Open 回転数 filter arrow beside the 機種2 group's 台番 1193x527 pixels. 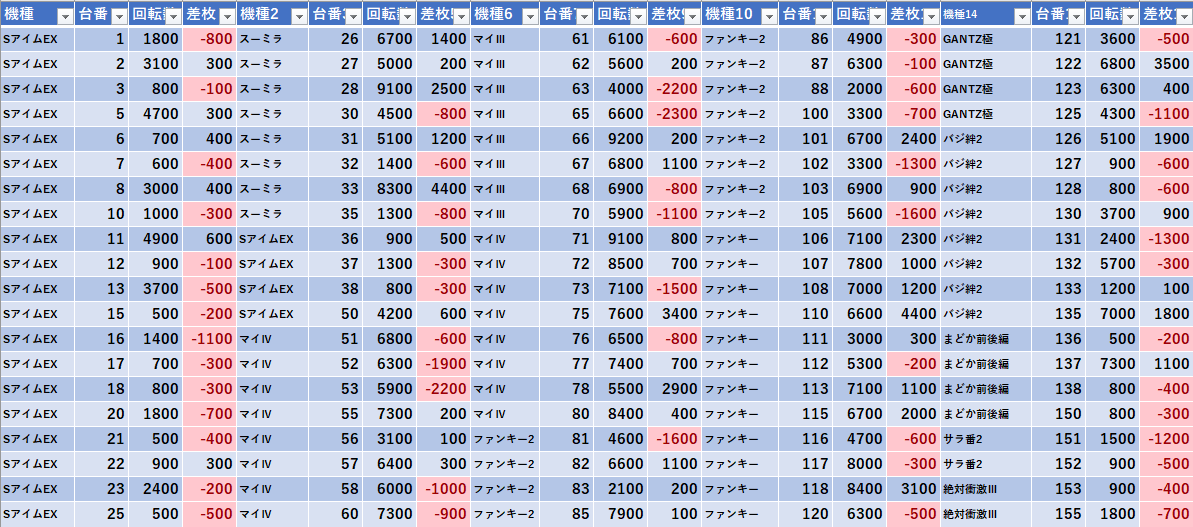[x=406, y=17]
